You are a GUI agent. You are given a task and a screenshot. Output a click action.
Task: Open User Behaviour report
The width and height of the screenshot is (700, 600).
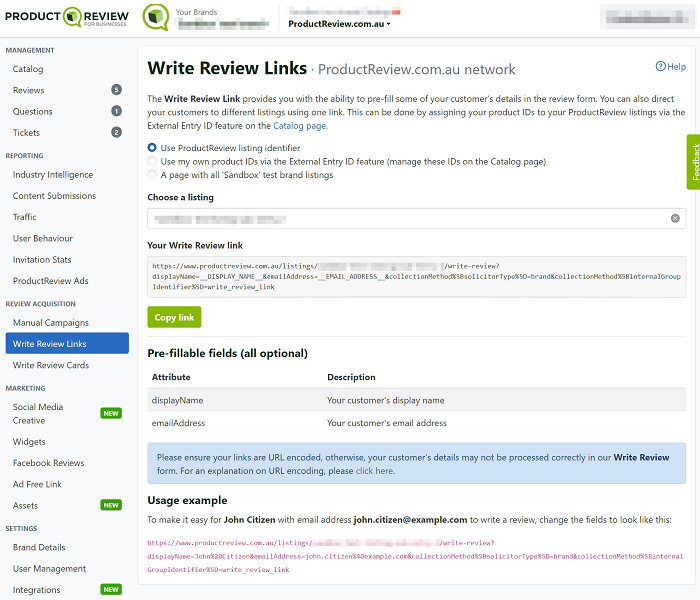coord(43,238)
